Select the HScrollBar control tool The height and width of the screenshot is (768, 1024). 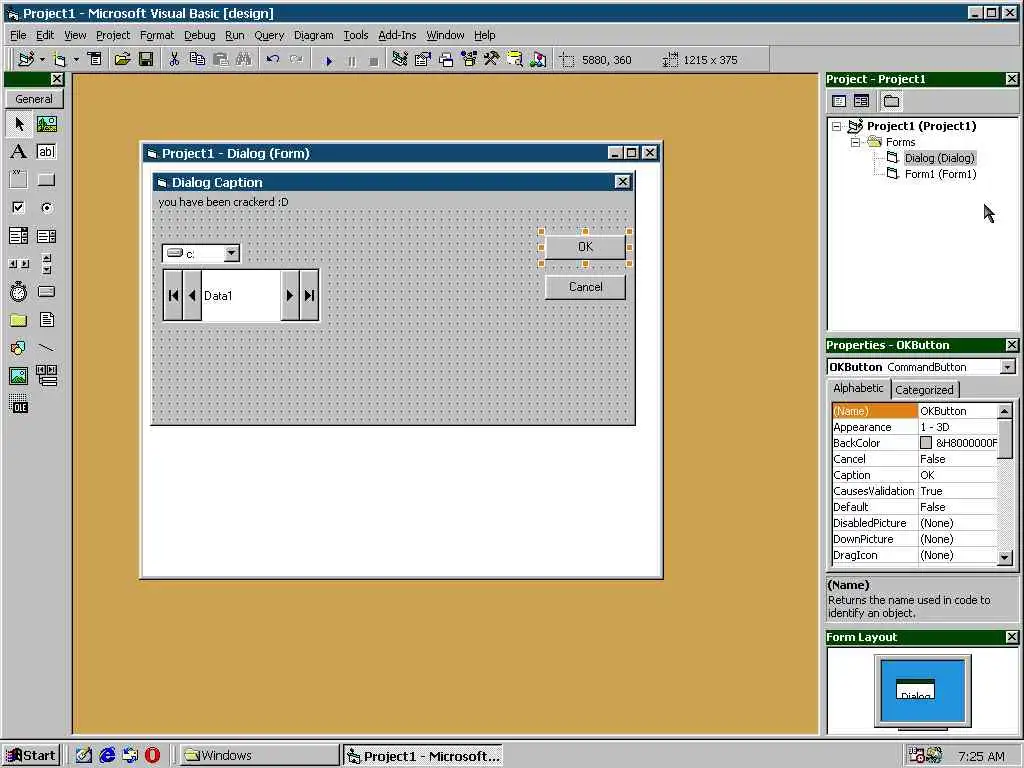pyautogui.click(x=19, y=264)
